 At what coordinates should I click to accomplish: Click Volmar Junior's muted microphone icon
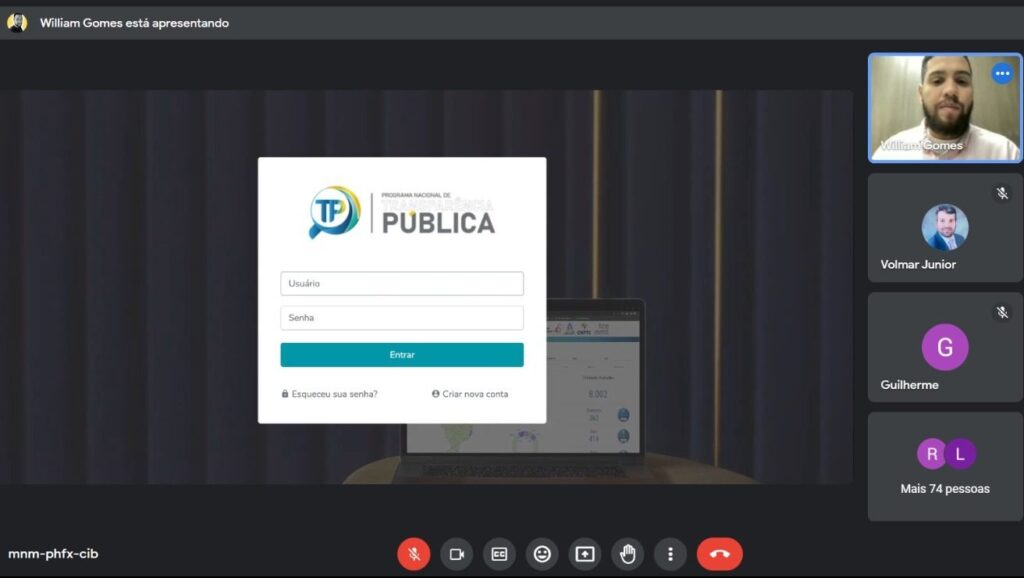pos(1002,193)
